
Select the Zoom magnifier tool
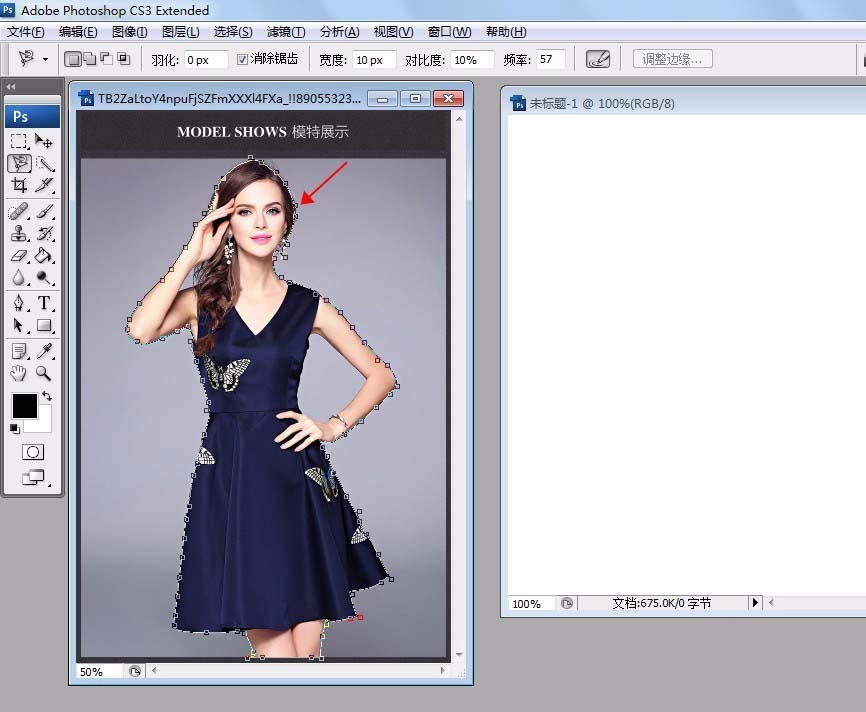(x=45, y=373)
